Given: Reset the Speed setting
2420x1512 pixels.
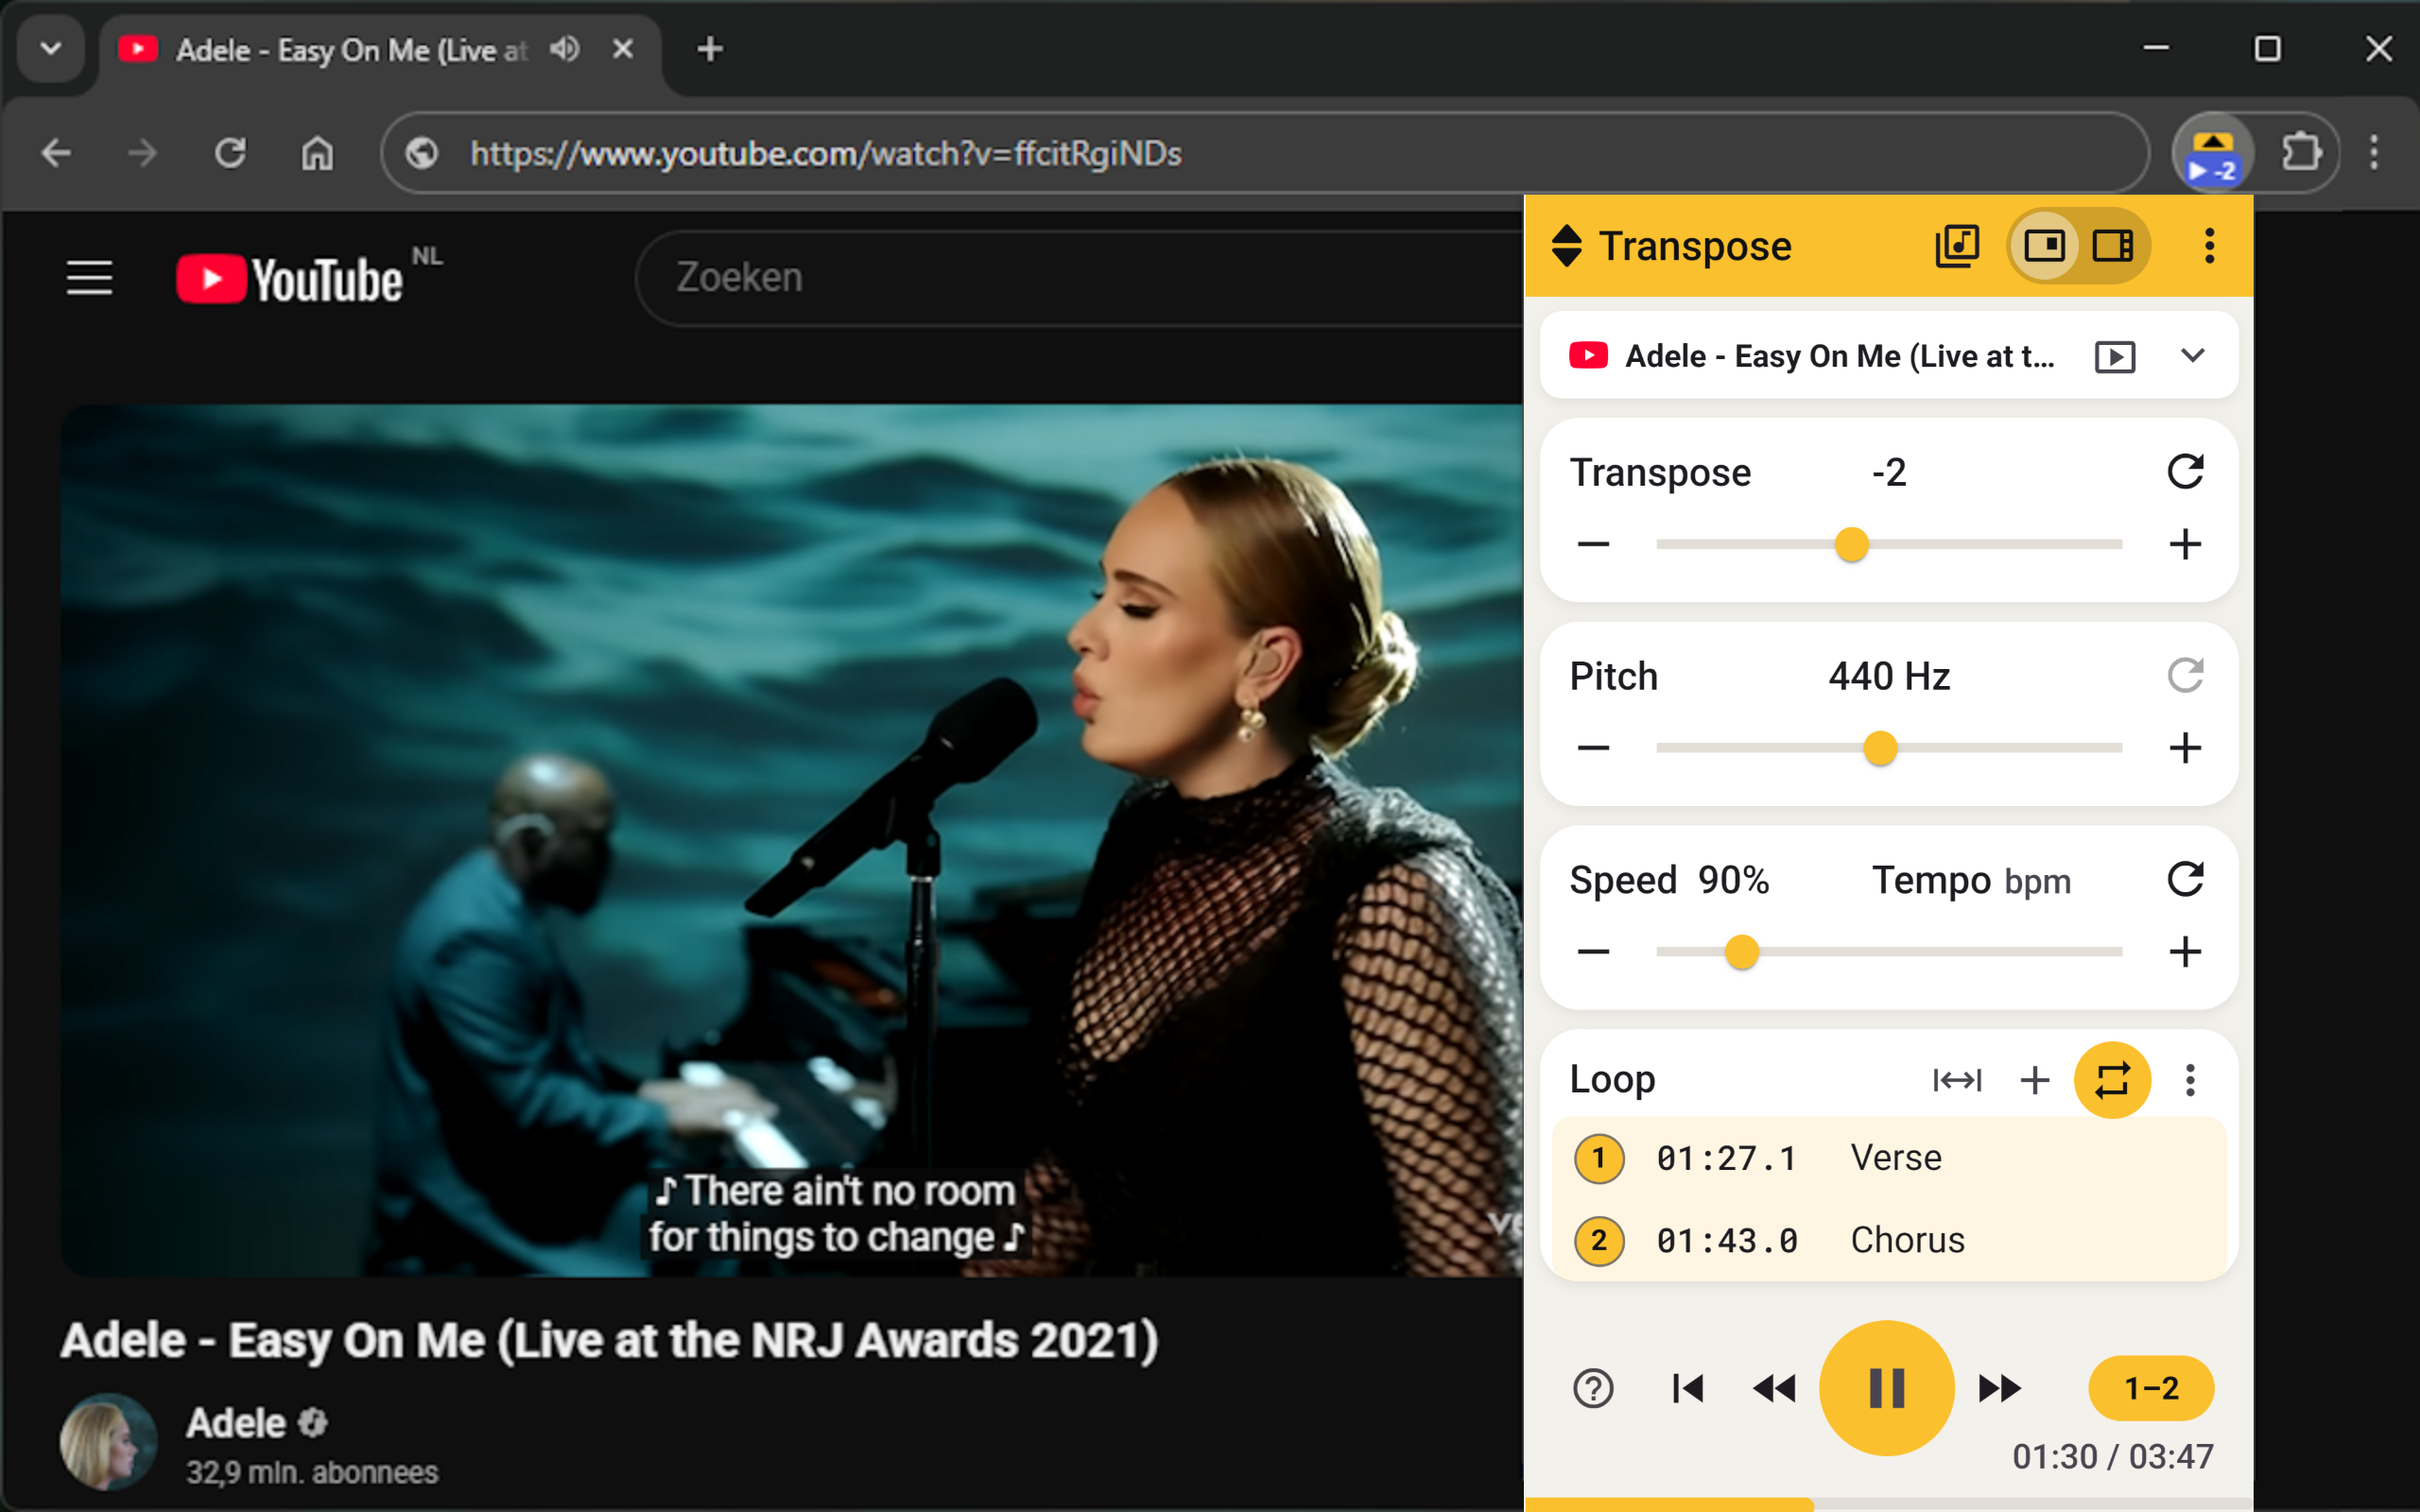Looking at the screenshot, I should coord(2185,880).
